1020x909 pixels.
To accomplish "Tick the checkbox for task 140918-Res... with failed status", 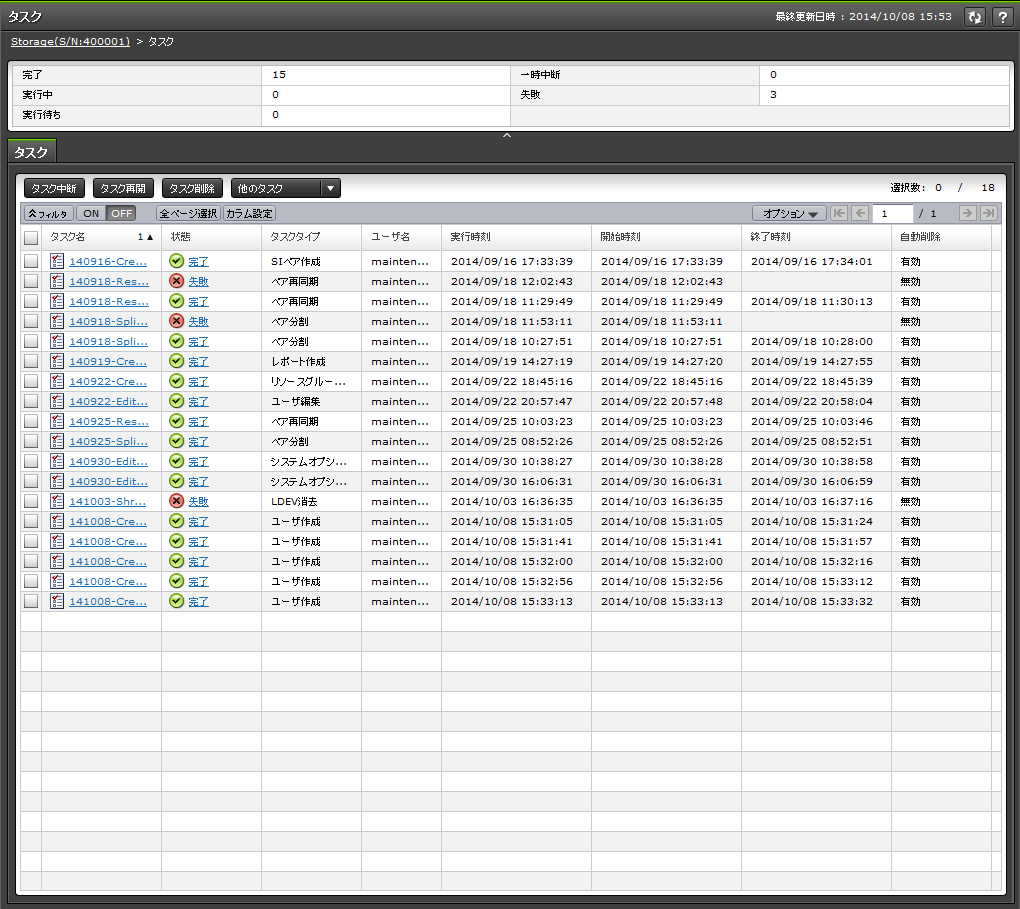I will [x=31, y=281].
